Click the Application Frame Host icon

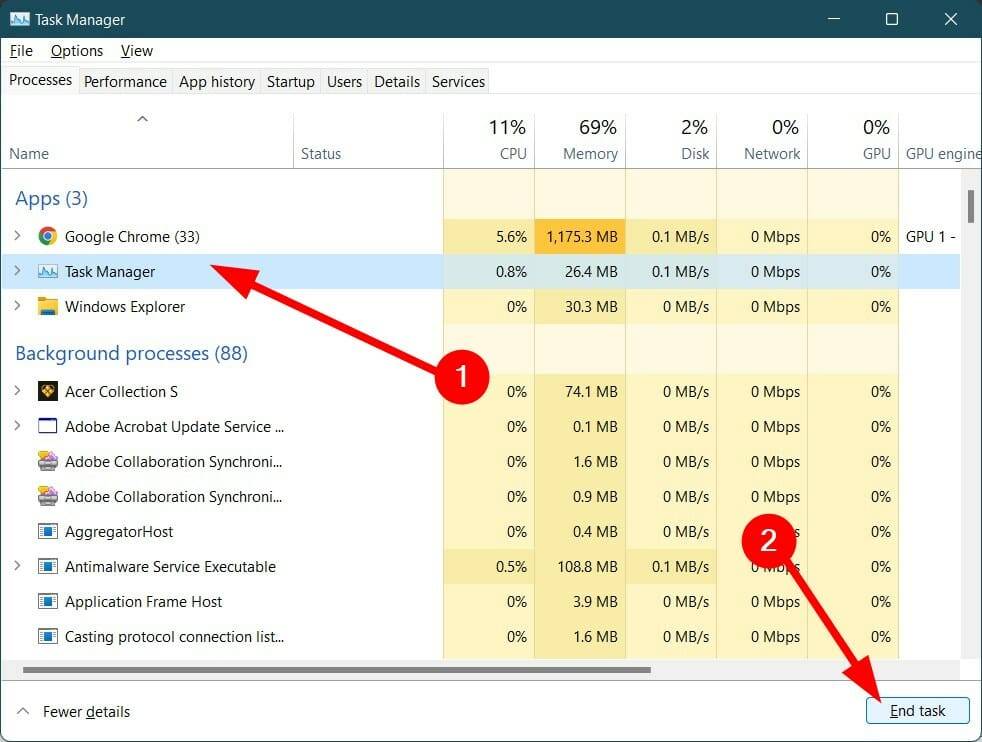coord(48,601)
